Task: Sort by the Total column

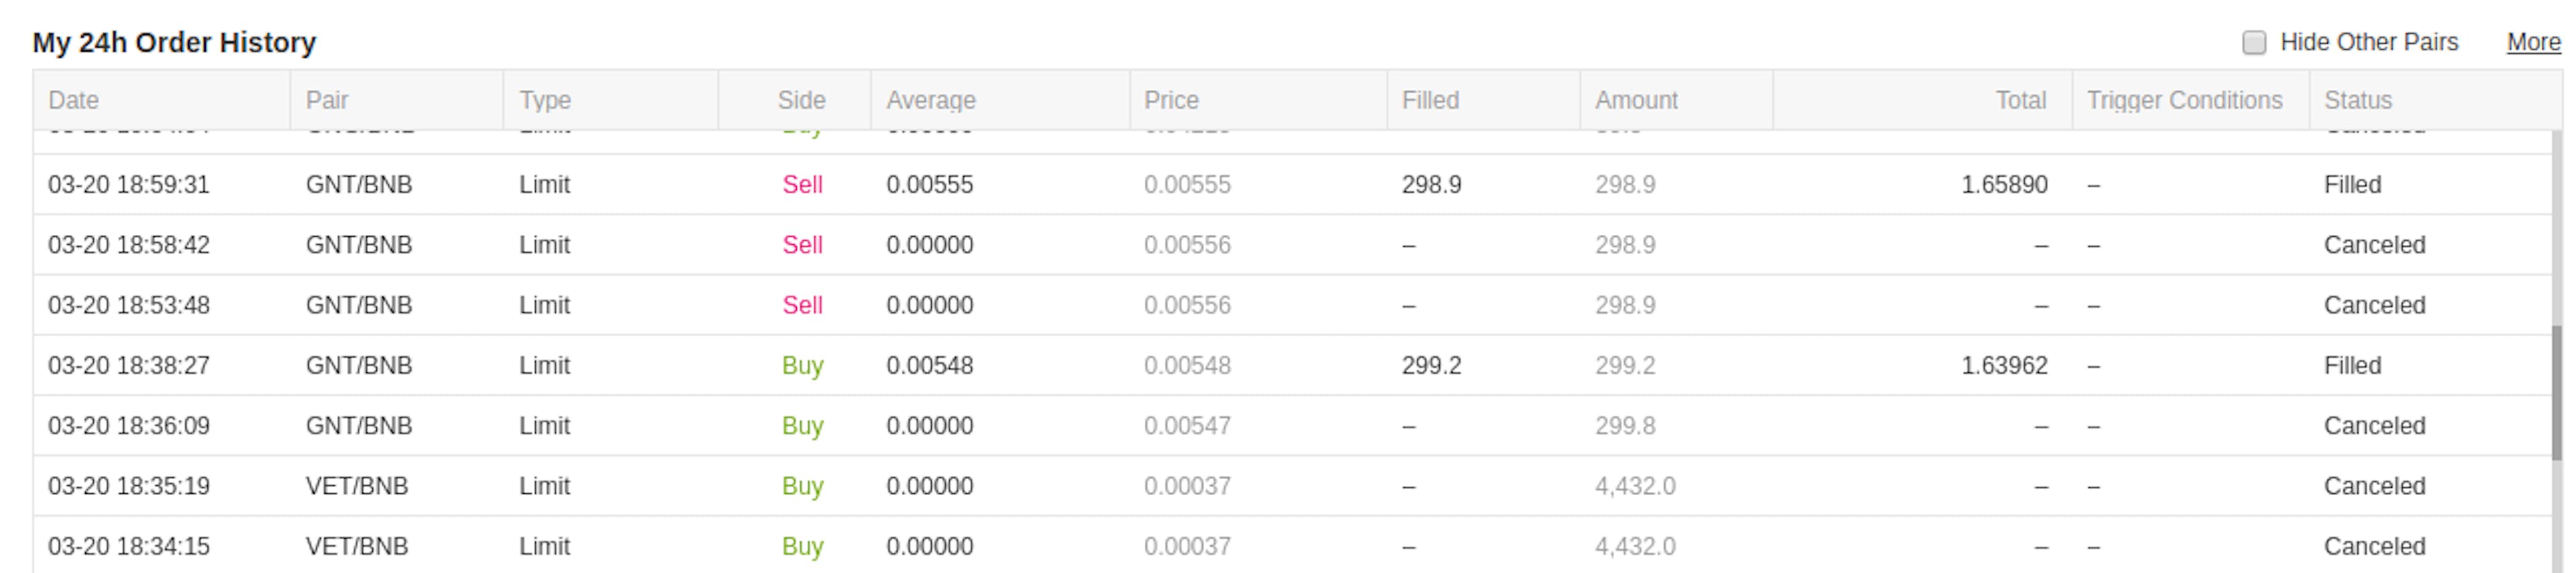Action: [x=2021, y=100]
